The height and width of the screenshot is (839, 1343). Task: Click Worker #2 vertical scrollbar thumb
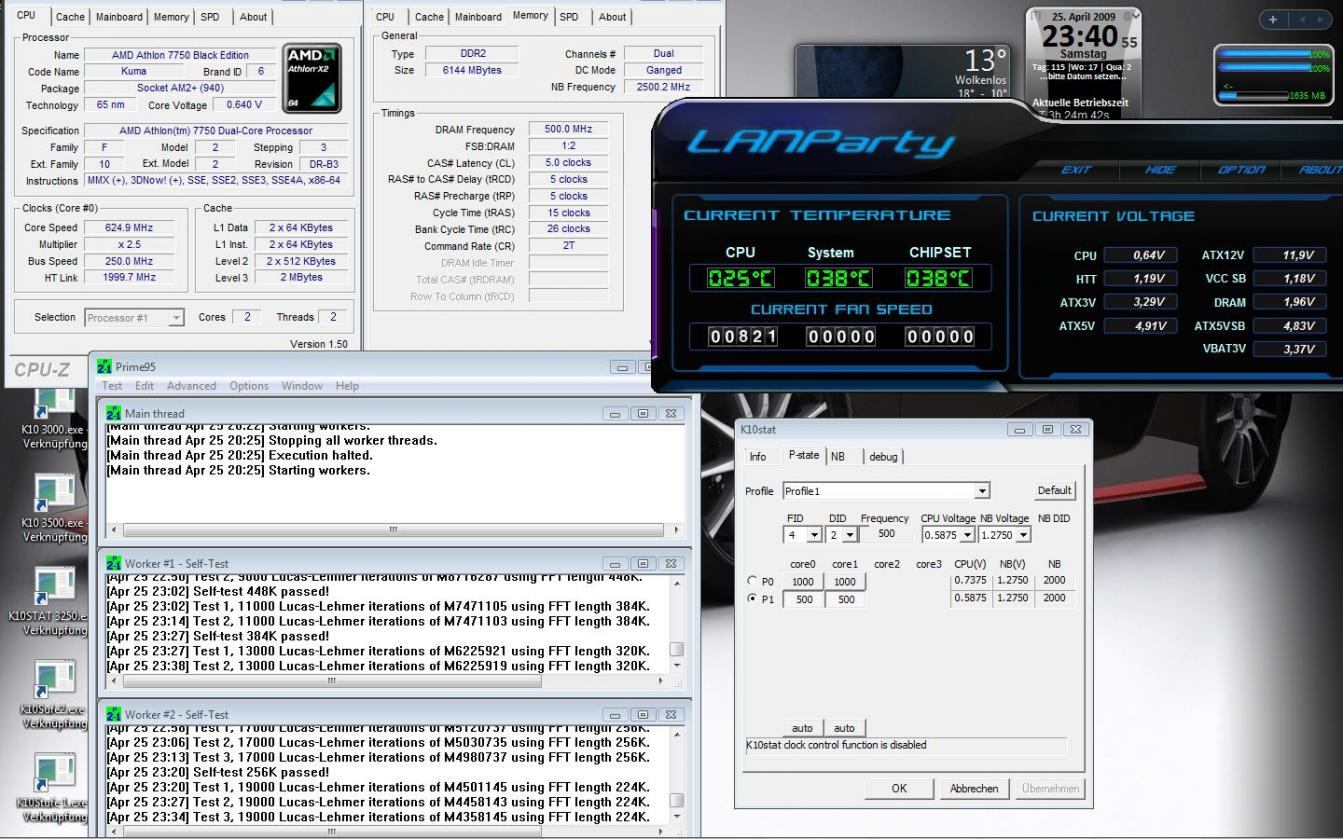coord(677,801)
